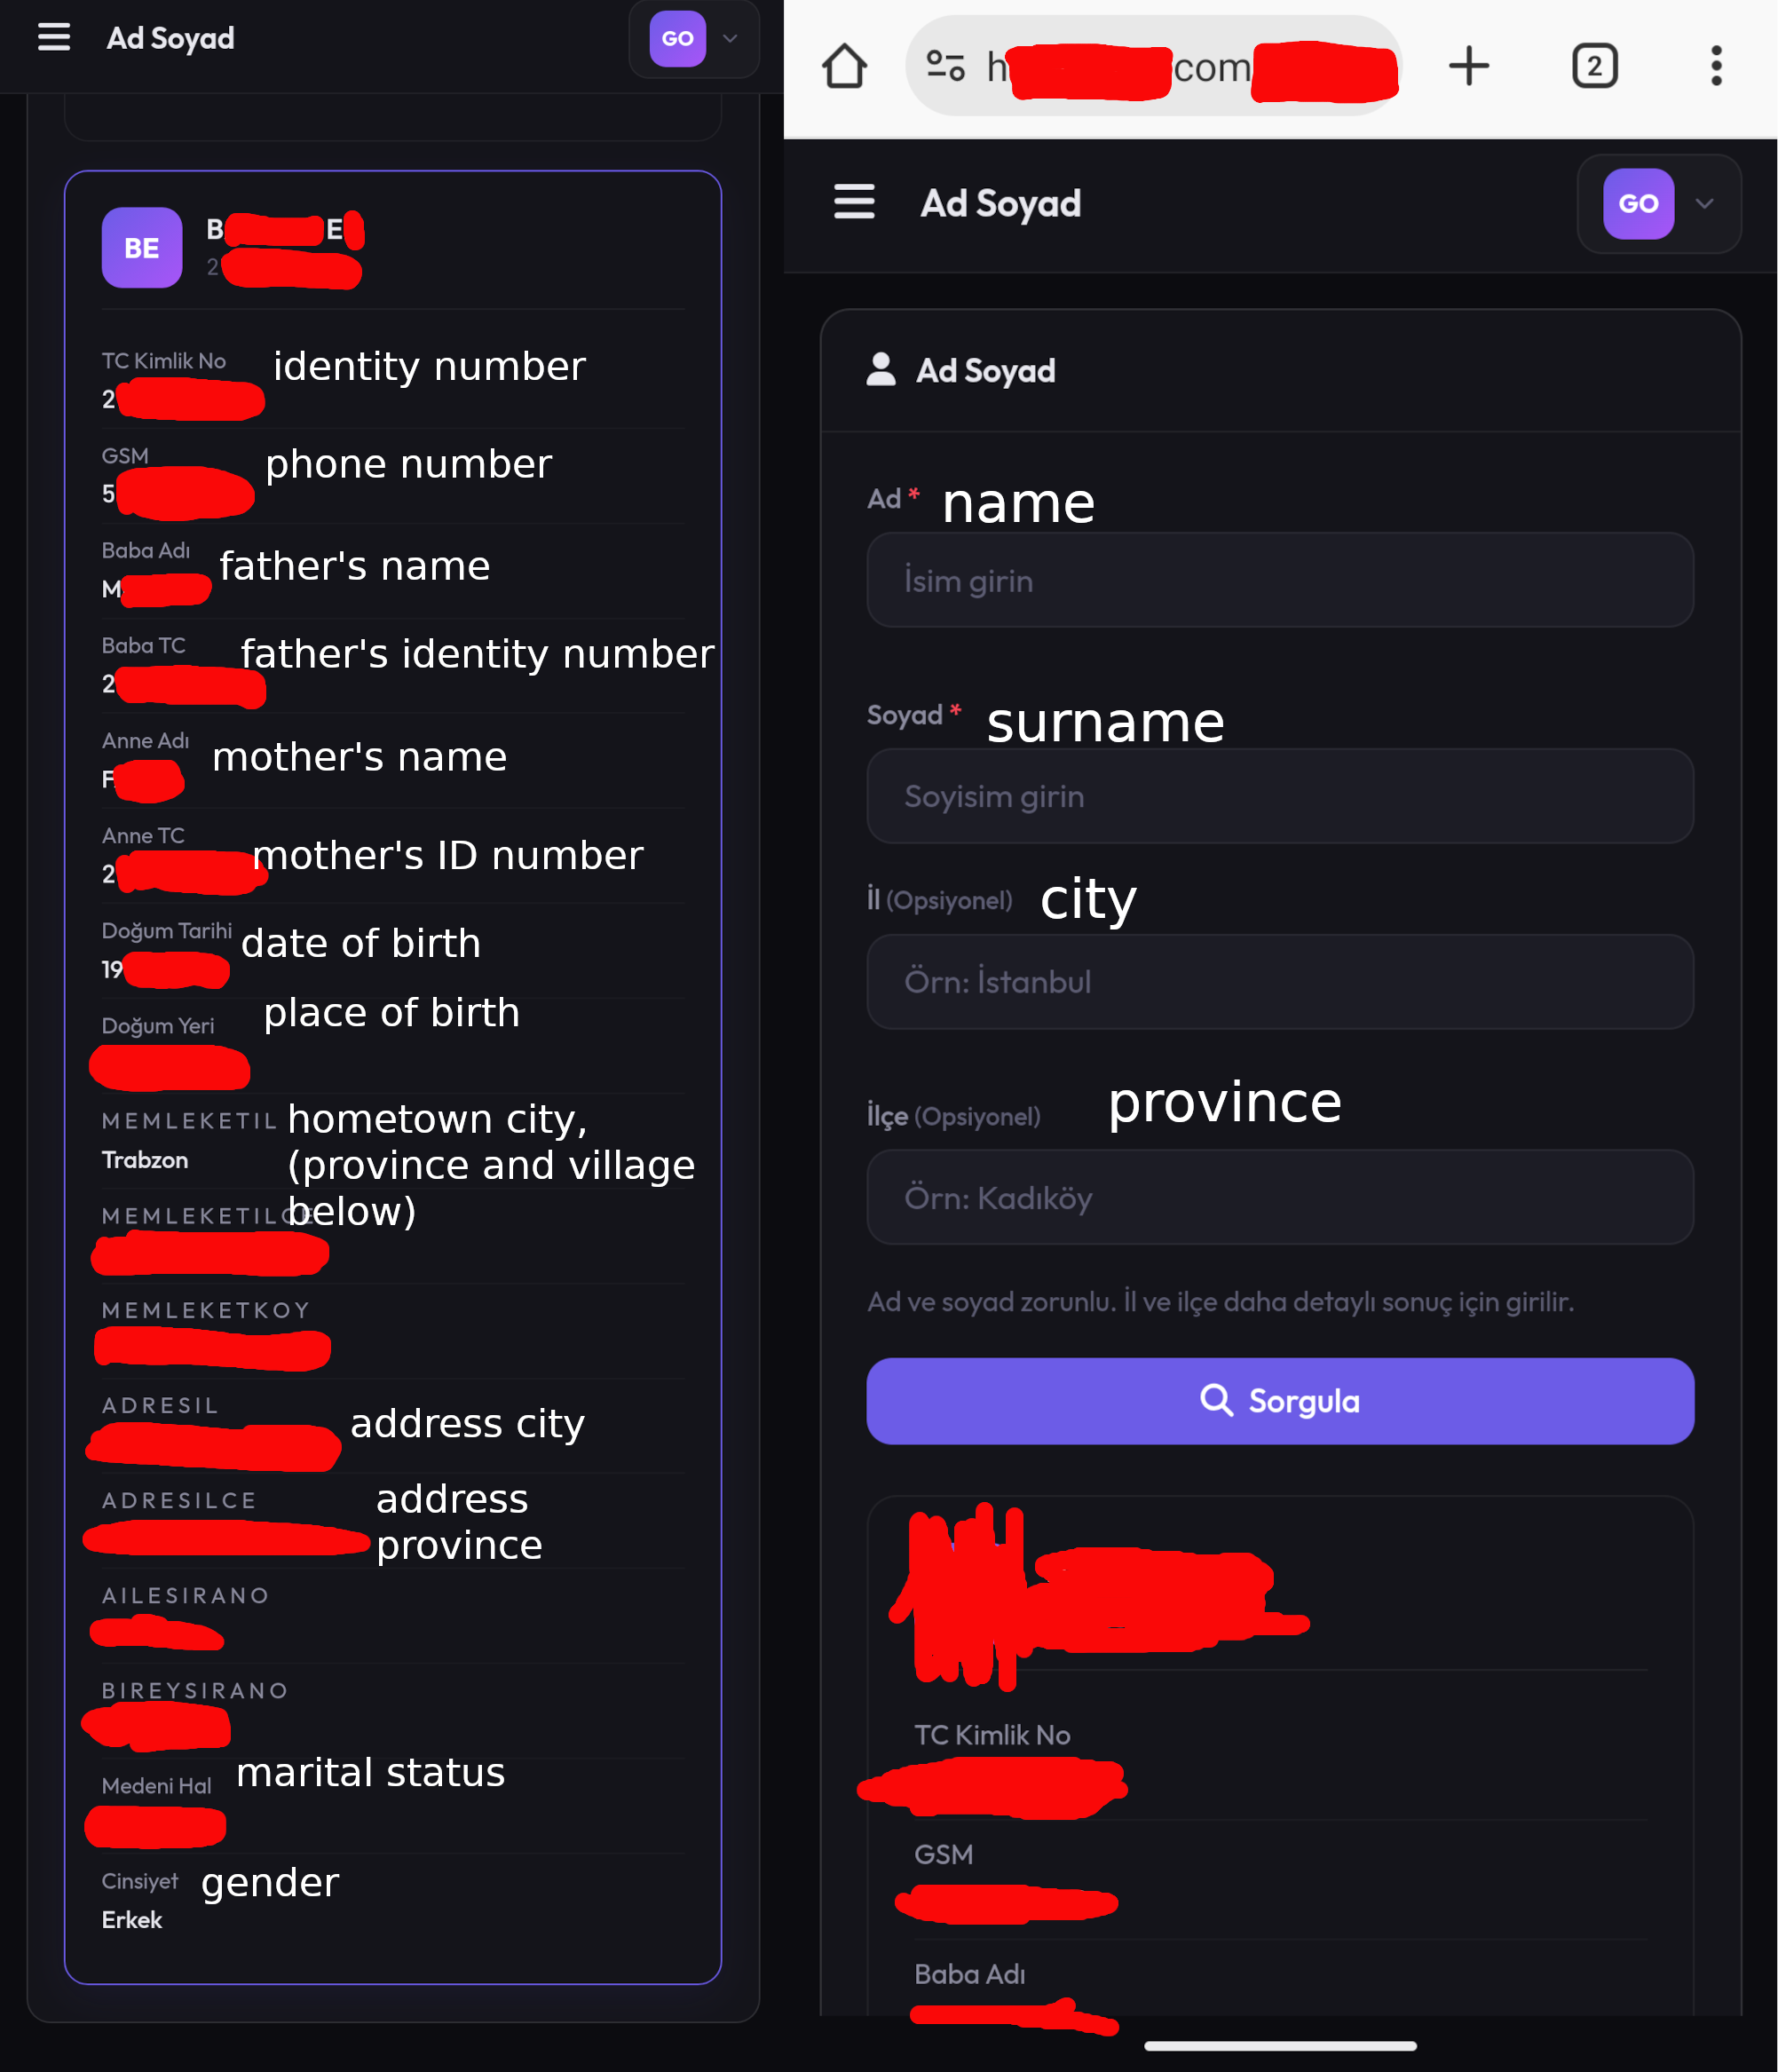This screenshot has width=1778, height=2072.
Task: Select the 'Örn: Kadıköy' district field
Action: tap(1279, 1197)
